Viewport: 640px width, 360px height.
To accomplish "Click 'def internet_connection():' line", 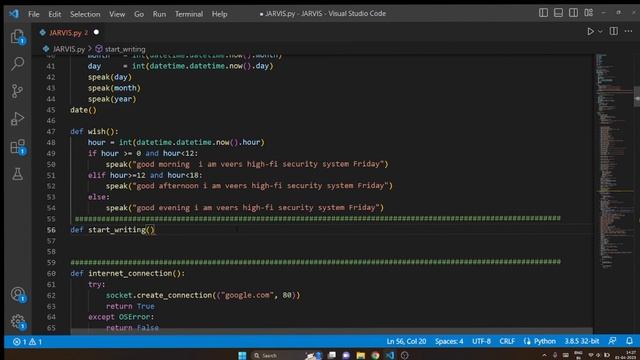I will point(127,273).
